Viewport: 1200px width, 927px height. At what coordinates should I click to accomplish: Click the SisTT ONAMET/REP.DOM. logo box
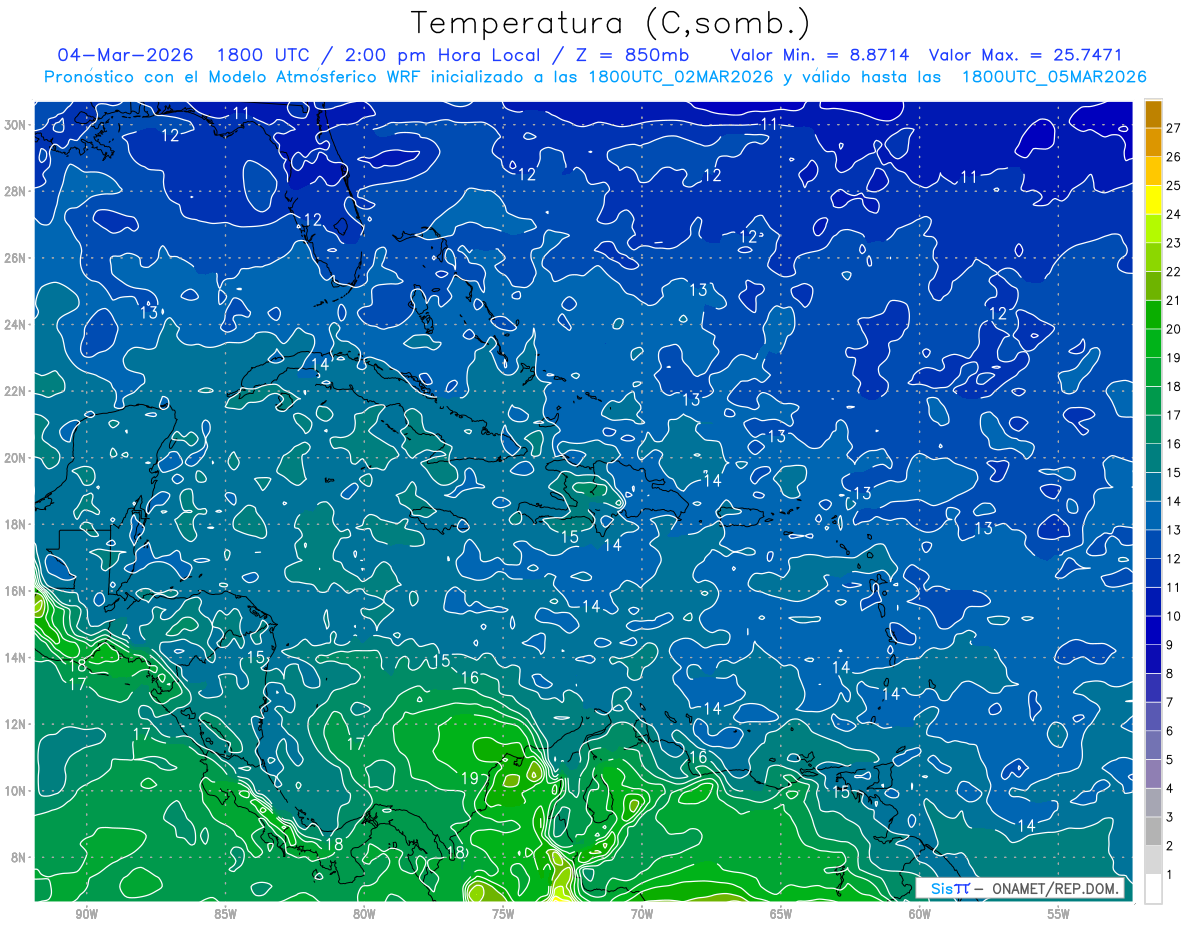[1019, 888]
